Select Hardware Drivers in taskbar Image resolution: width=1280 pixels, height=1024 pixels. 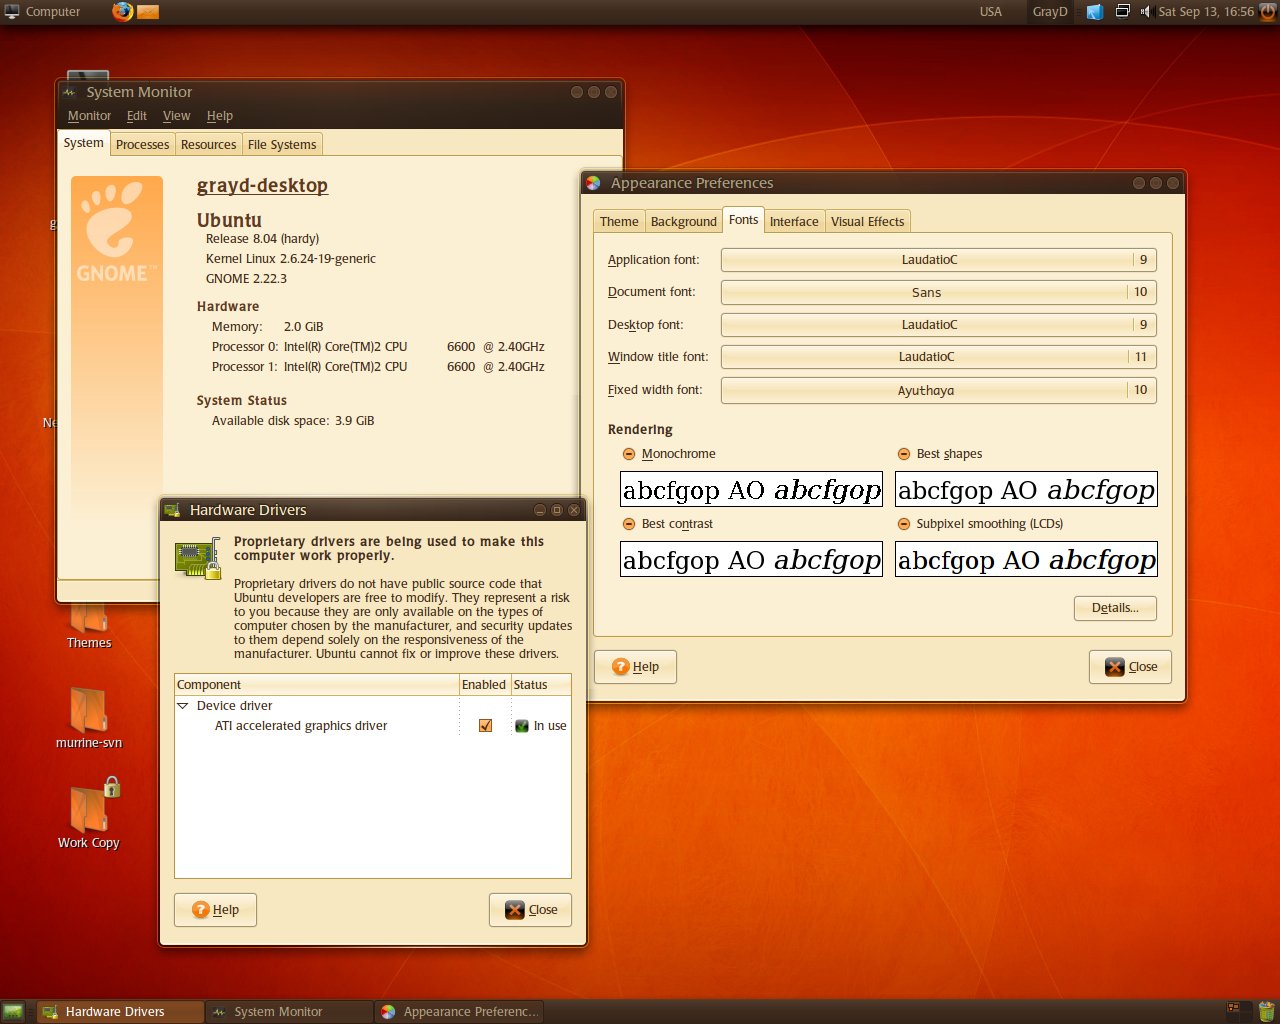coord(120,1012)
